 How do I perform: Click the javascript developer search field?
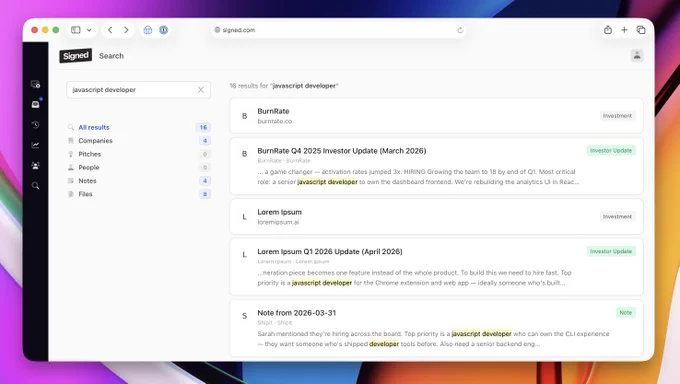[x=138, y=90]
